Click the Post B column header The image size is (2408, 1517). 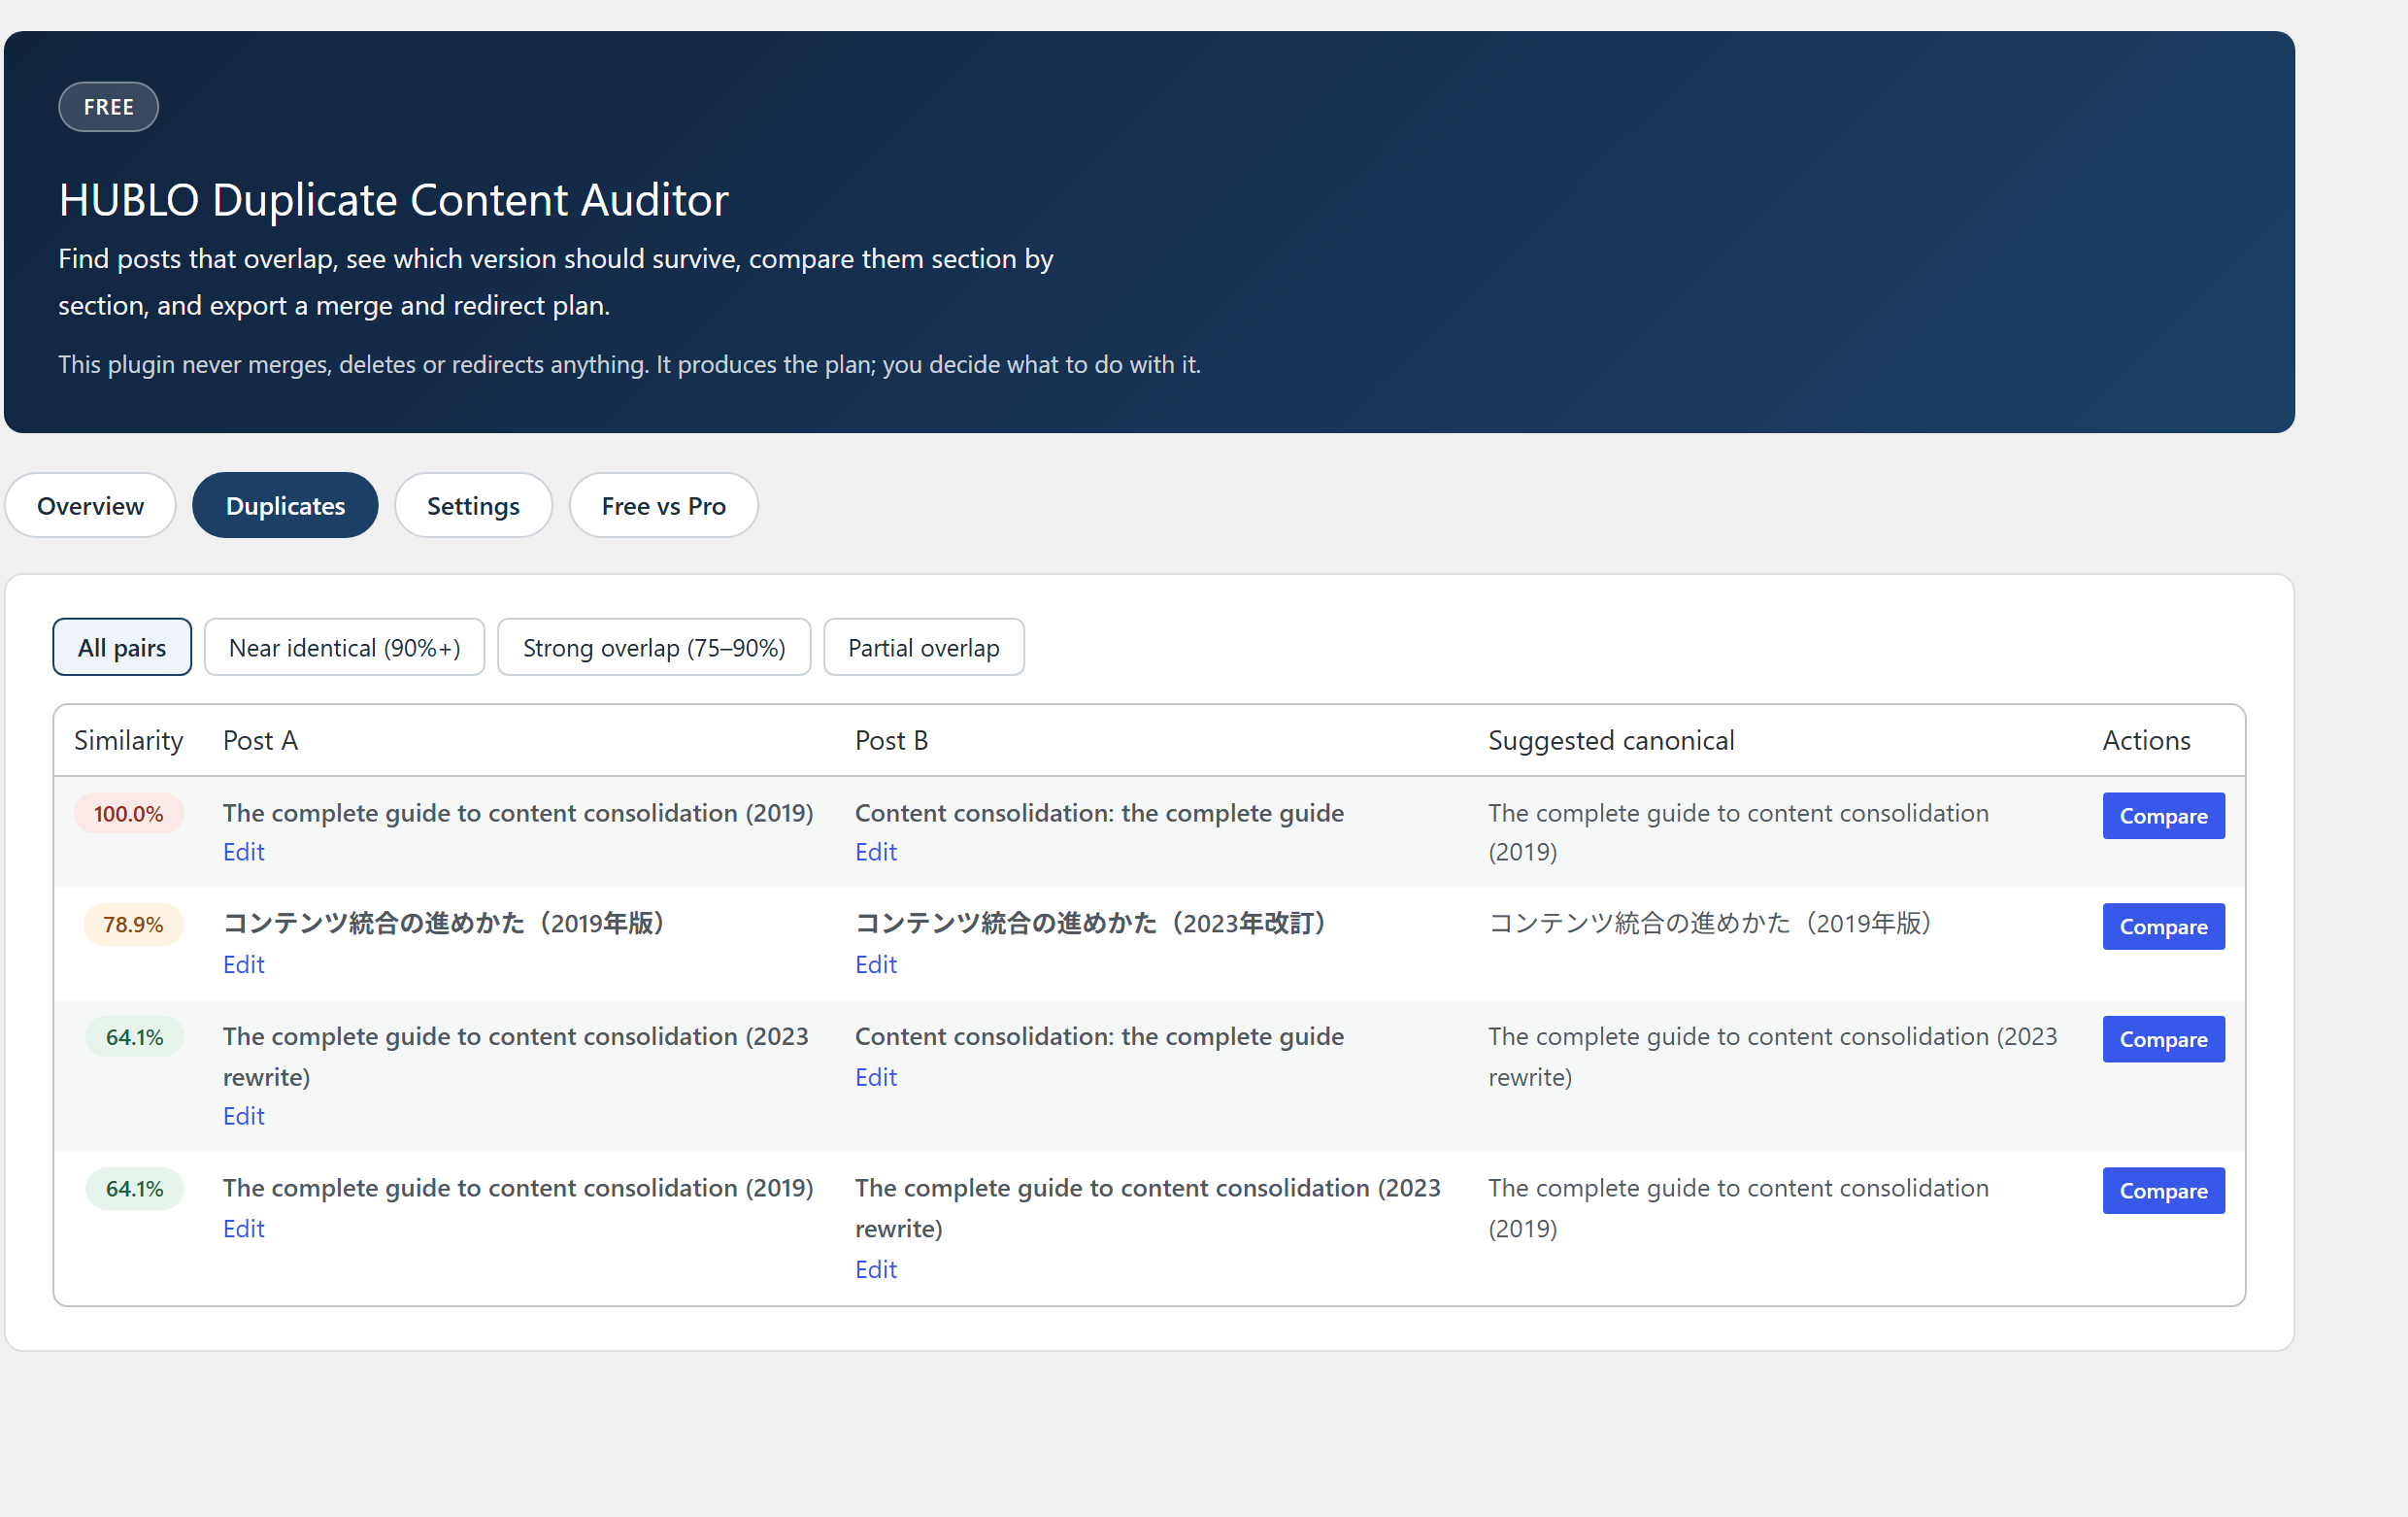[x=891, y=741]
